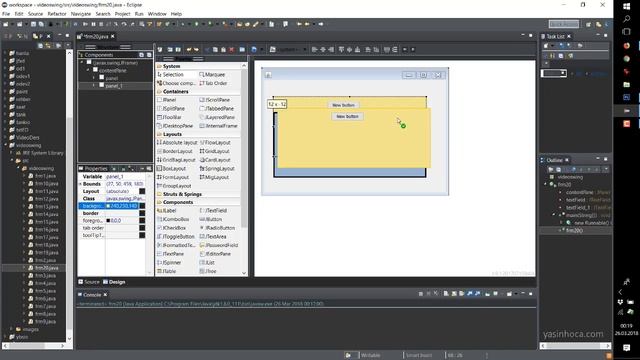Collapse the videoswing project in Package Explorer
The image size is (640, 360).
6,145
